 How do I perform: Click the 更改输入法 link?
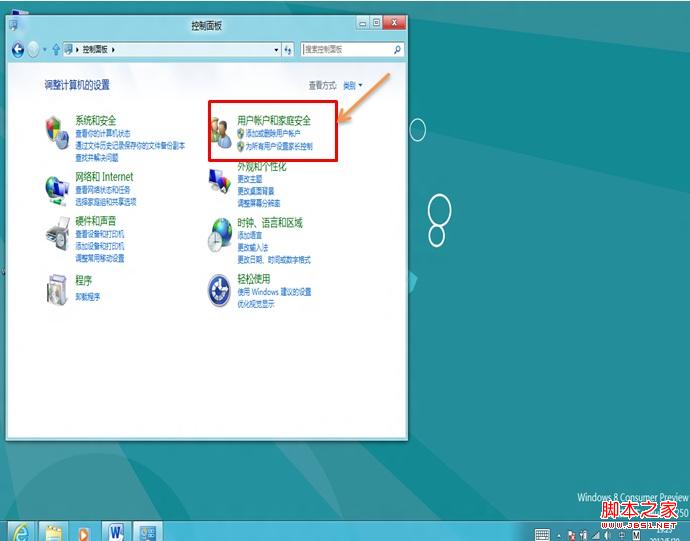pyautogui.click(x=253, y=247)
